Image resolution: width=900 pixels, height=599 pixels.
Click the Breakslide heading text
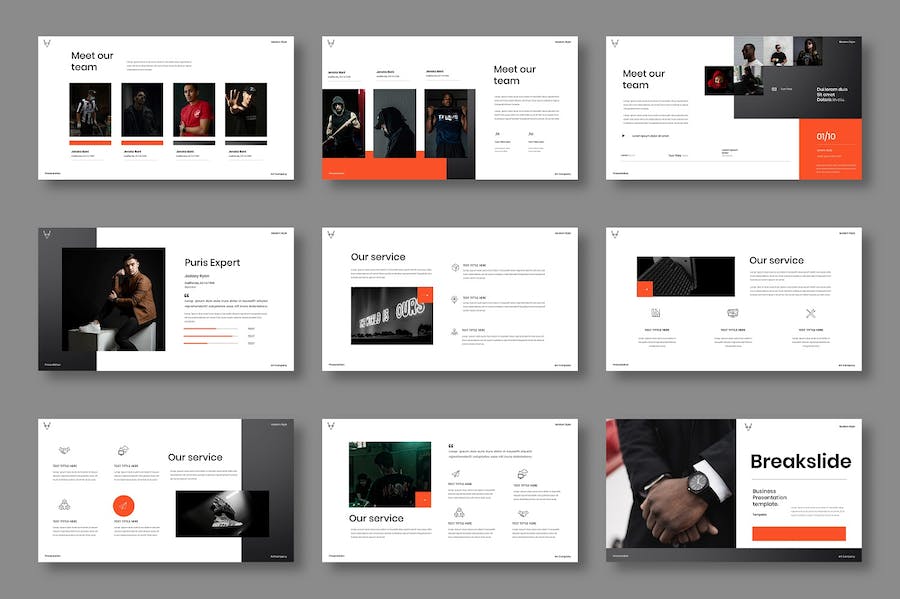[x=800, y=461]
